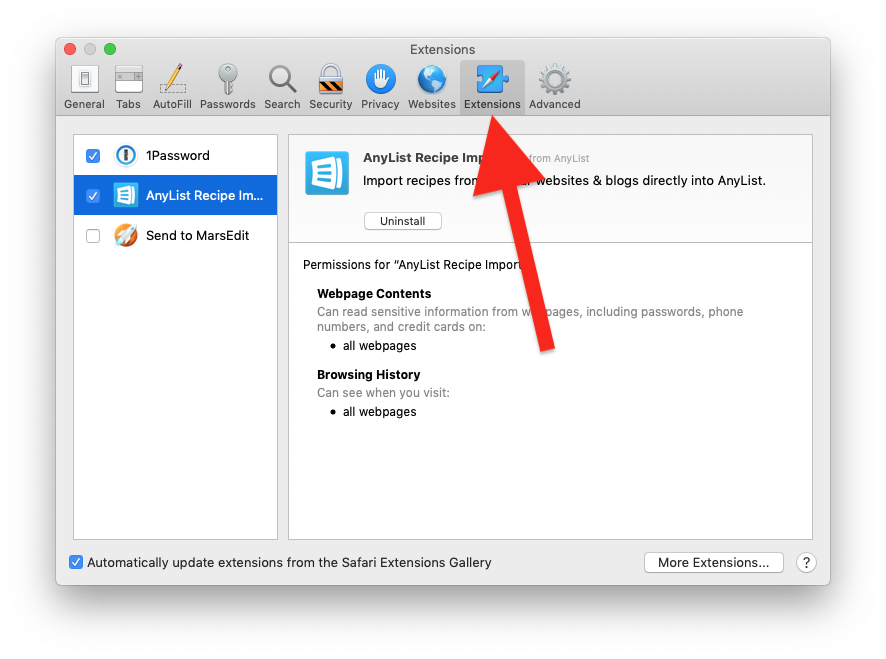Click the Extensions window title
The image size is (886, 659).
tap(442, 50)
